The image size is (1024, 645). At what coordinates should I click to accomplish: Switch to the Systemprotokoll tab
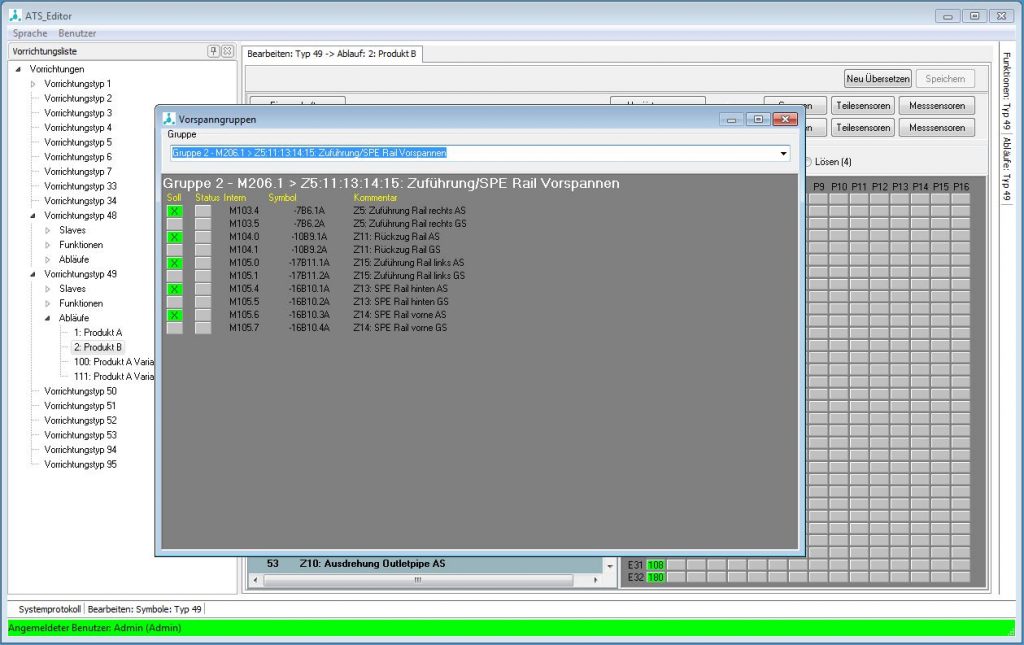pos(48,608)
